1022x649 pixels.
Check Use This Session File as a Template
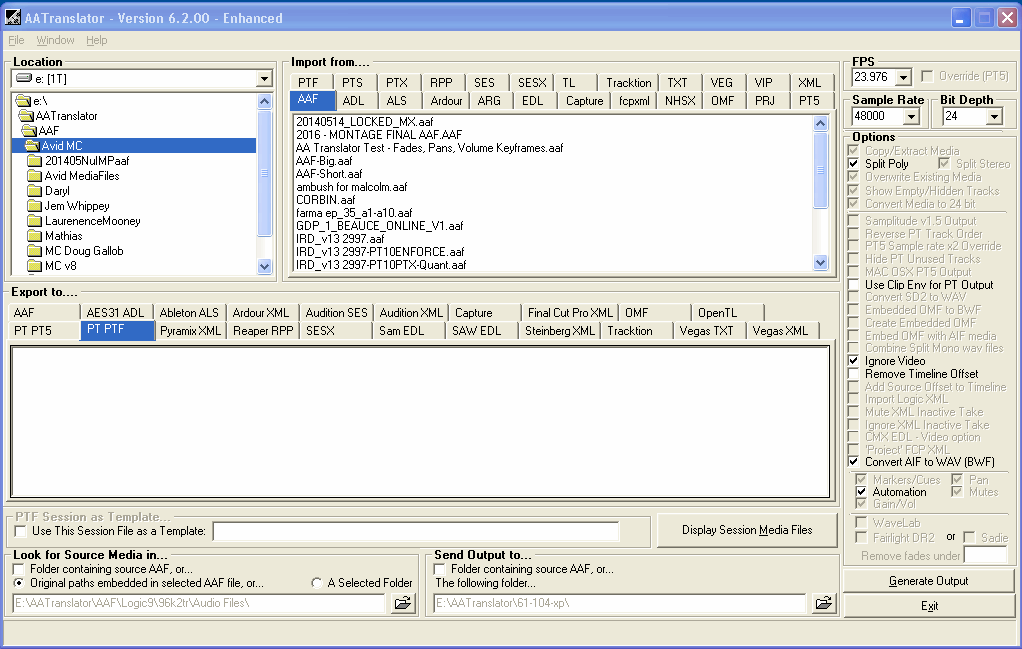click(x=21, y=531)
